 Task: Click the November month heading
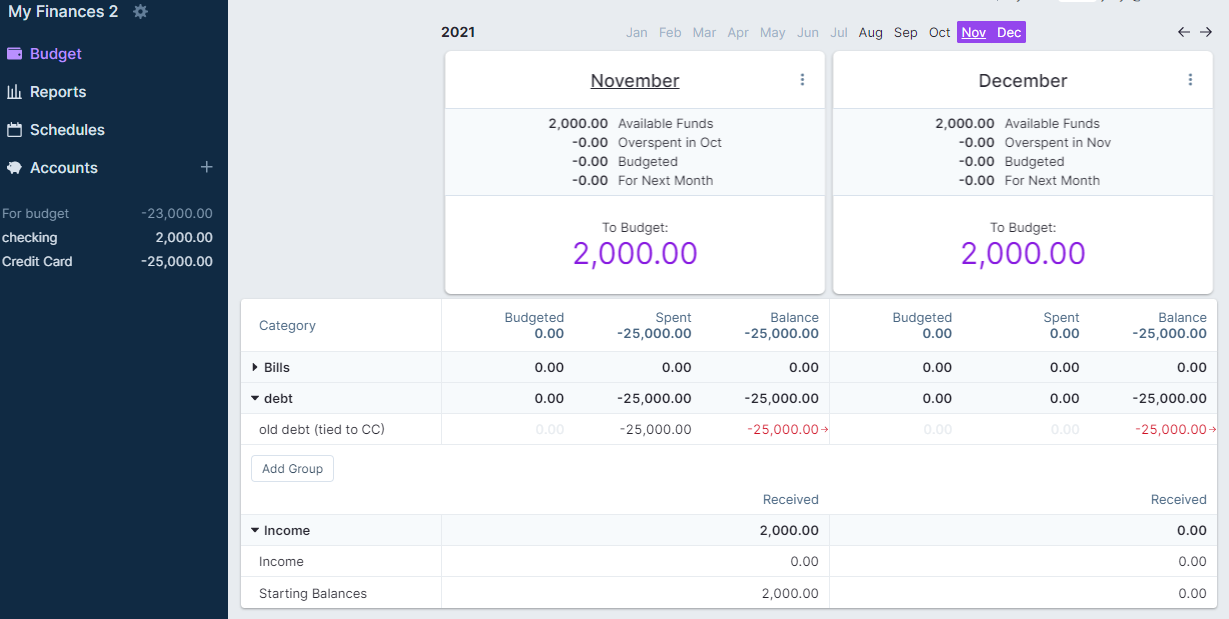[635, 81]
